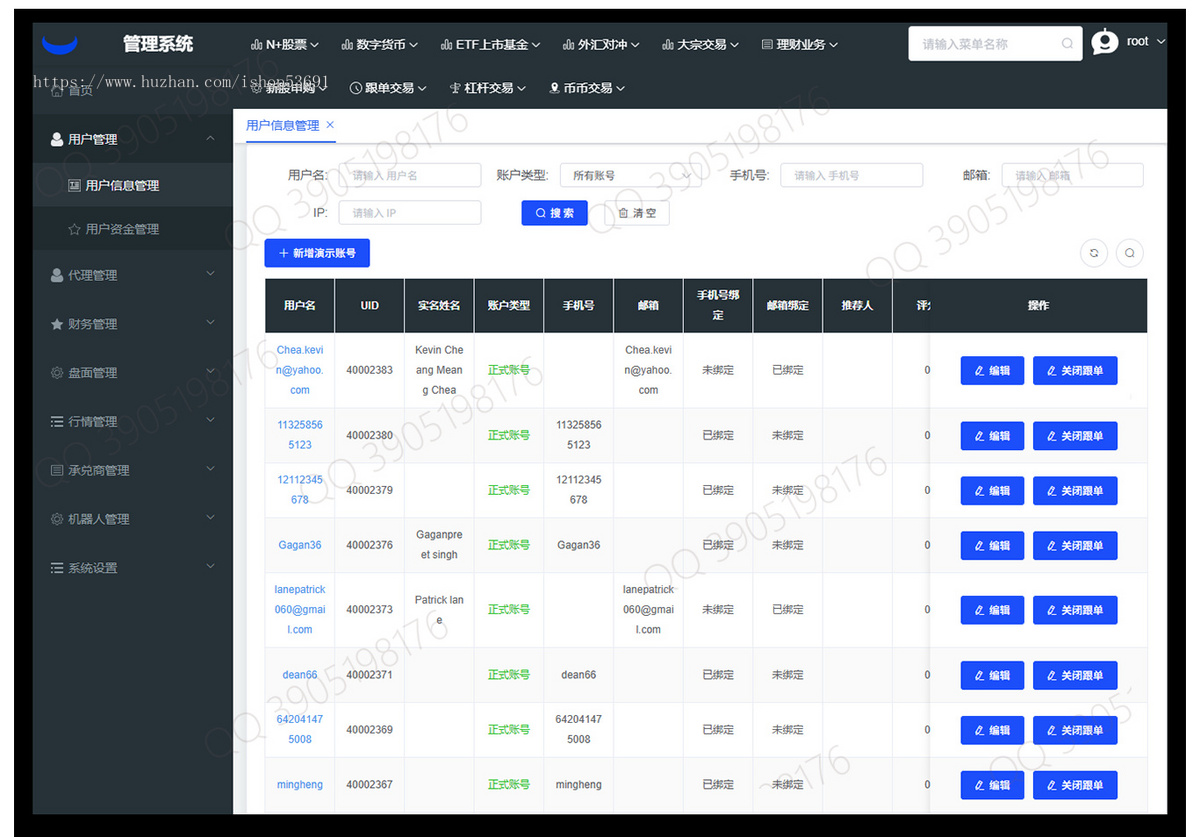Open the 账户类型 select showing 所有账号
The width and height of the screenshot is (1200, 837).
pyautogui.click(x=630, y=175)
